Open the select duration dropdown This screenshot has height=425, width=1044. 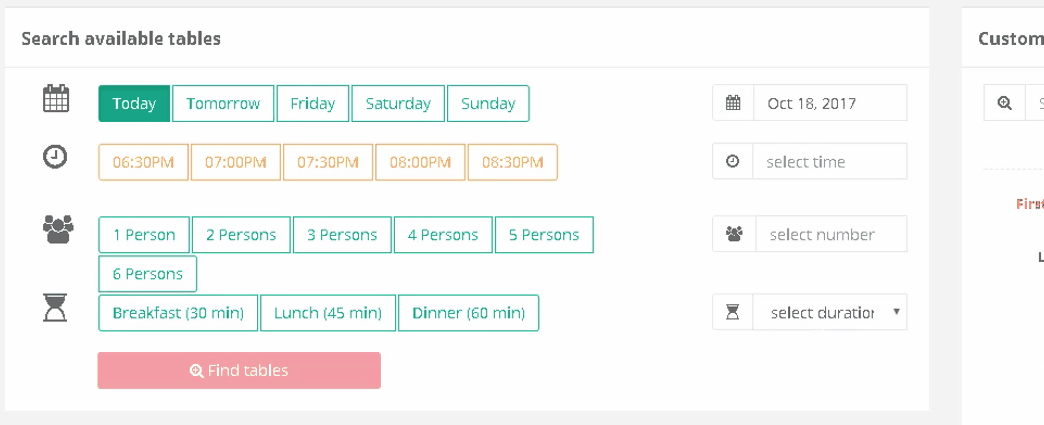(830, 312)
